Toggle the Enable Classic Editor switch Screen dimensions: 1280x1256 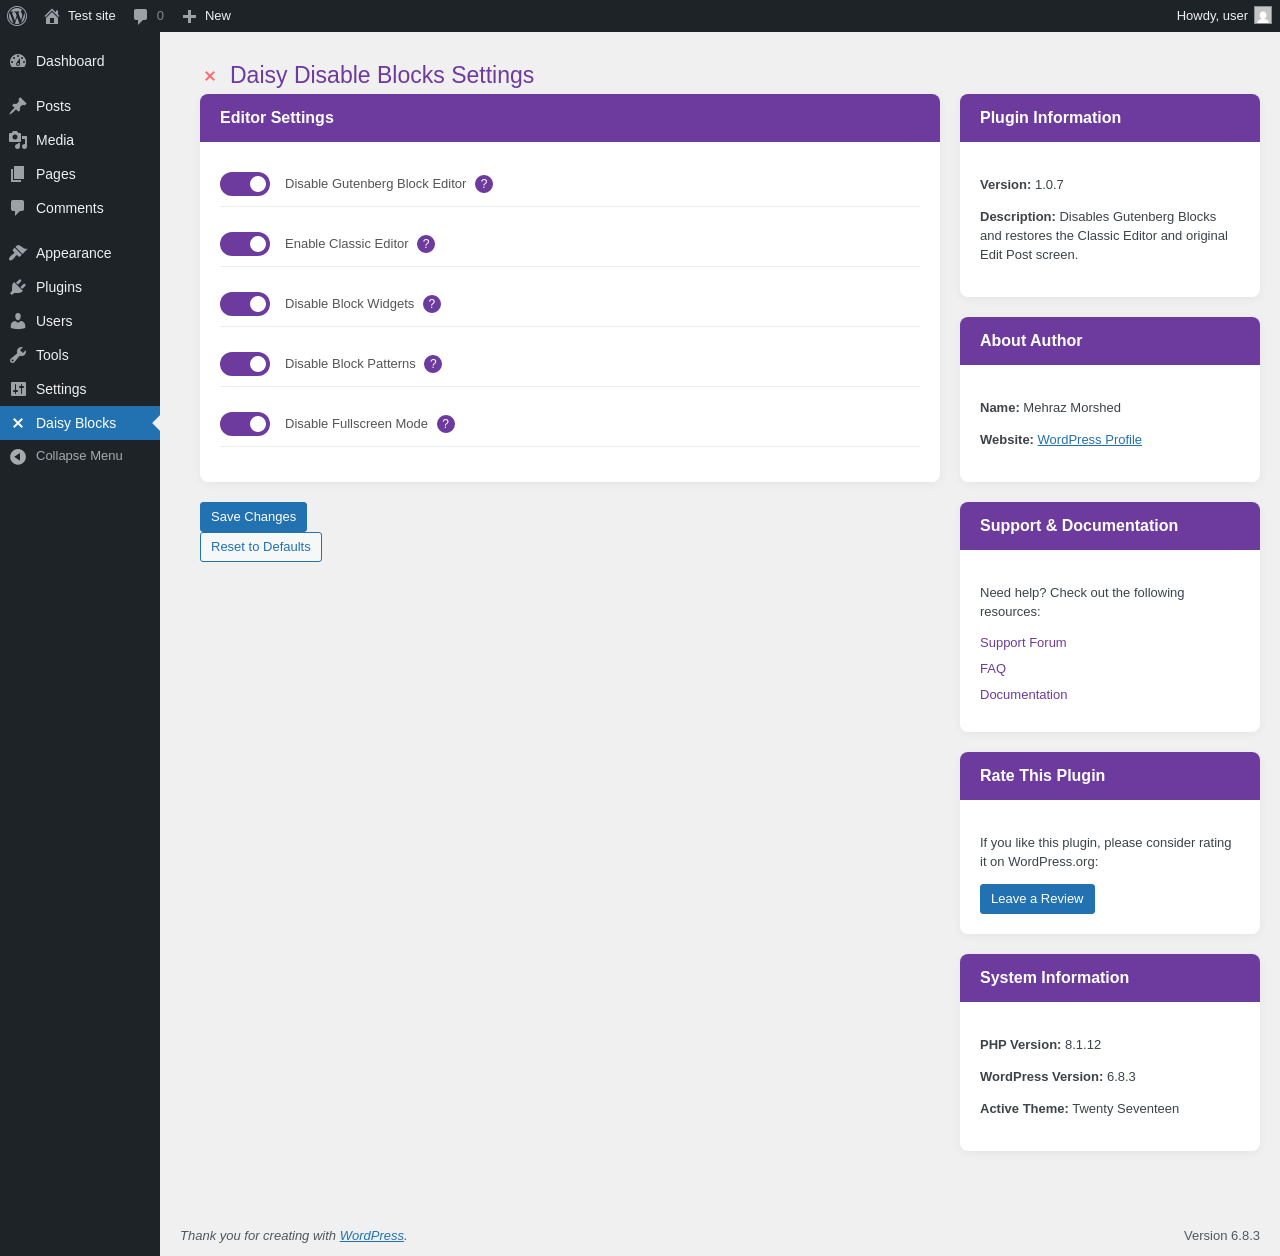coord(245,244)
